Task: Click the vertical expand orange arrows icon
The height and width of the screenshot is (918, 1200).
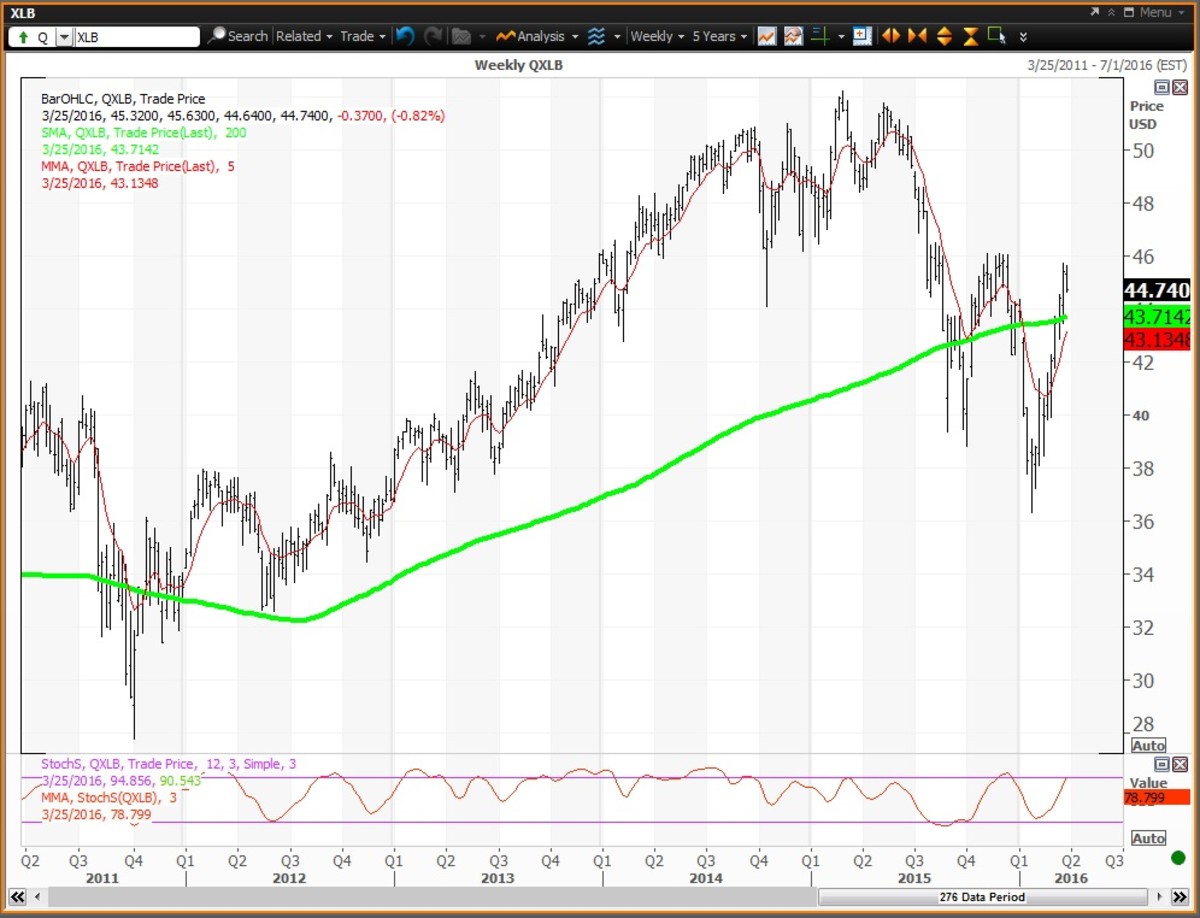Action: pos(944,36)
